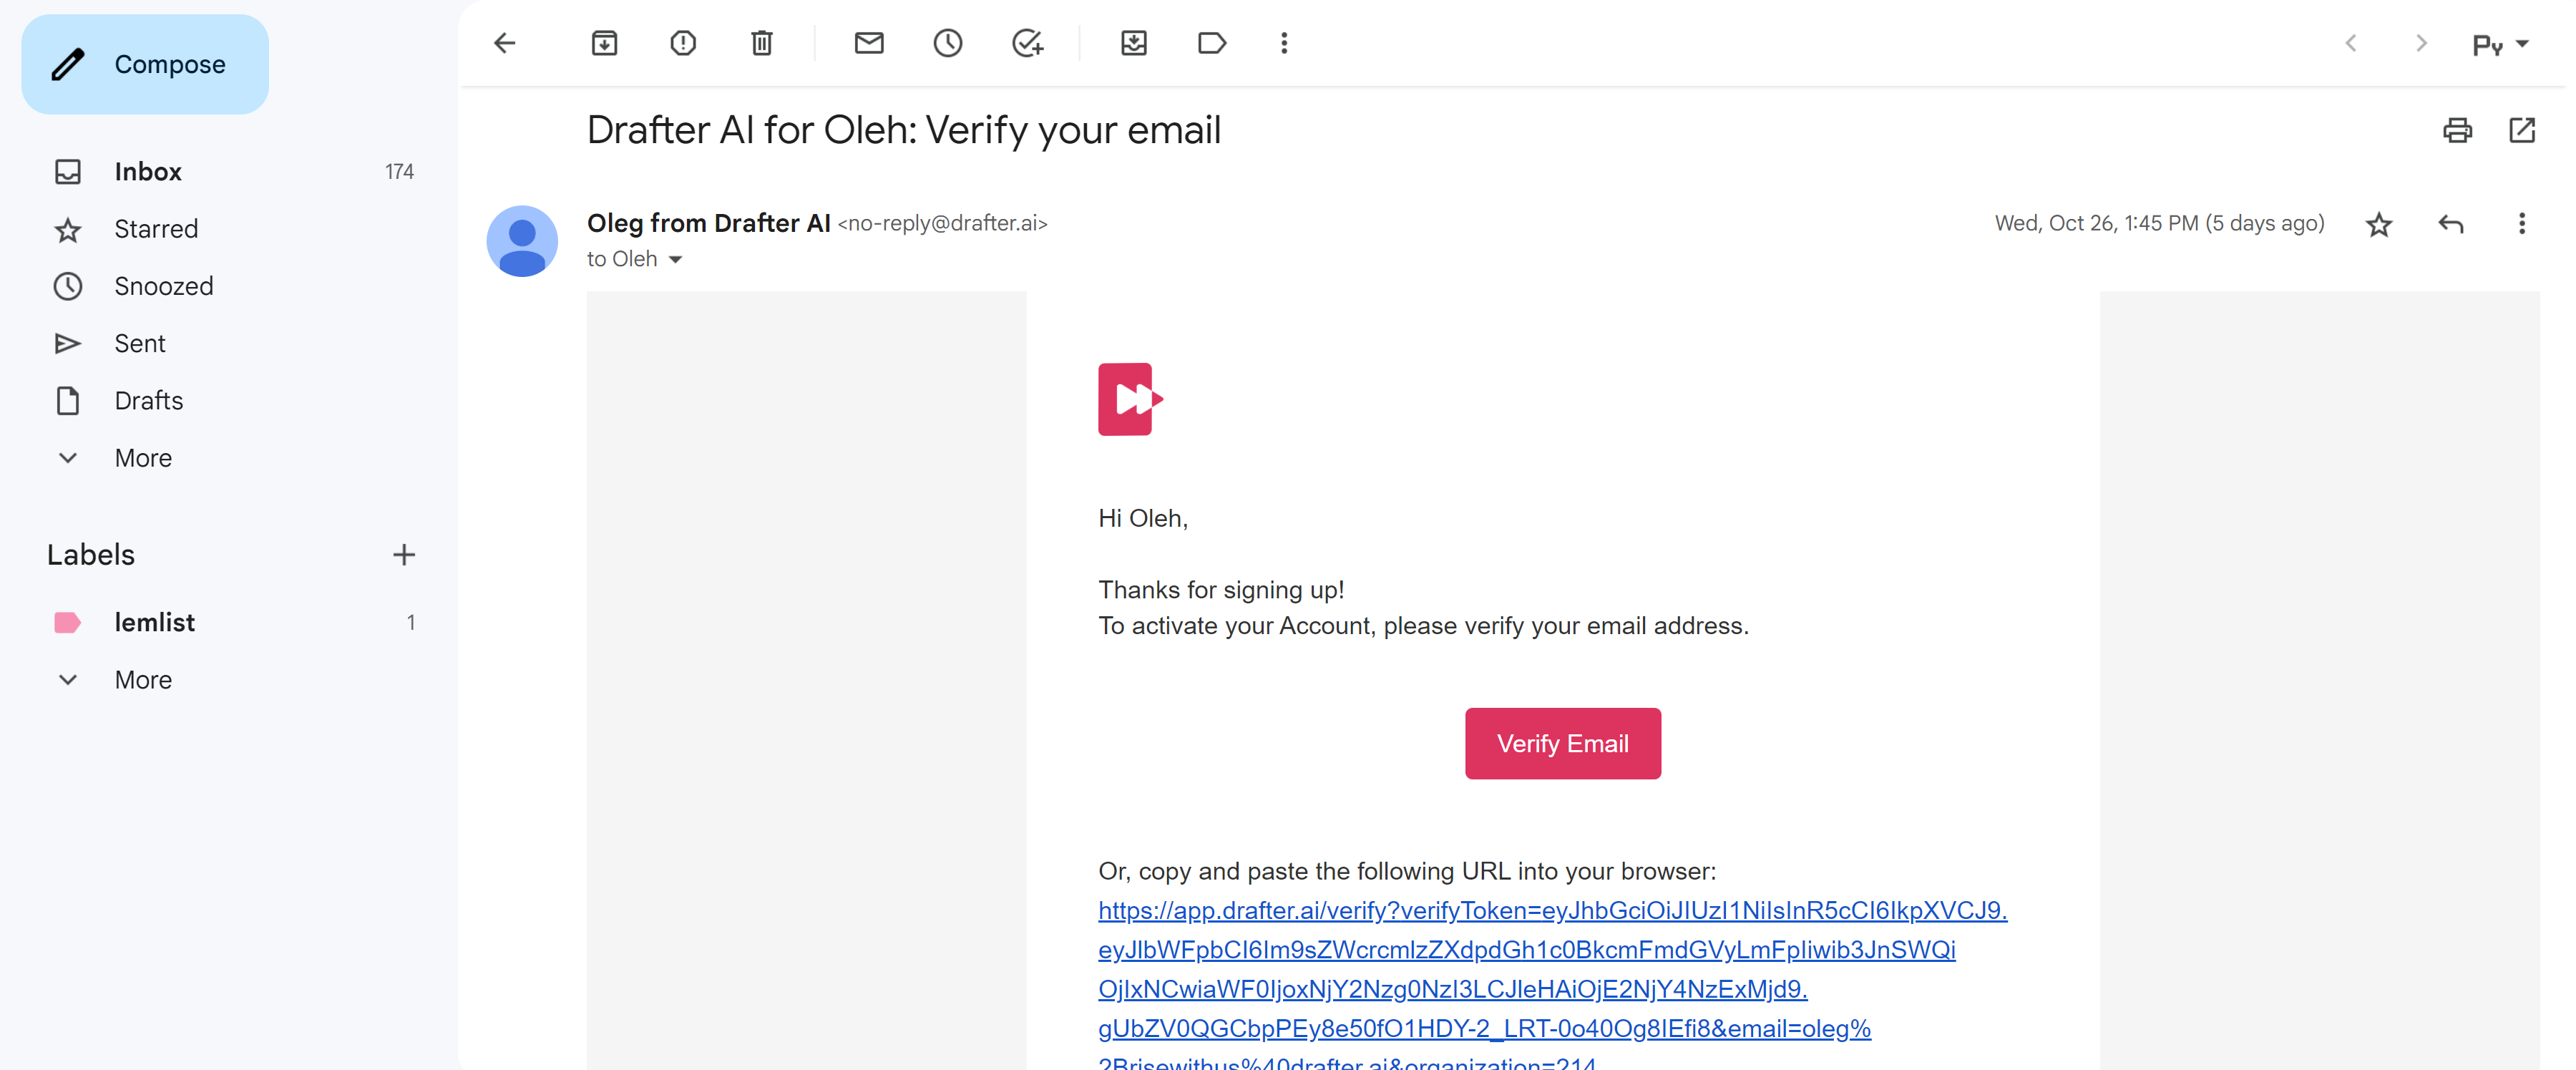Open the Labels tag icon
Viewport: 2576px width, 1070px height.
[1212, 43]
